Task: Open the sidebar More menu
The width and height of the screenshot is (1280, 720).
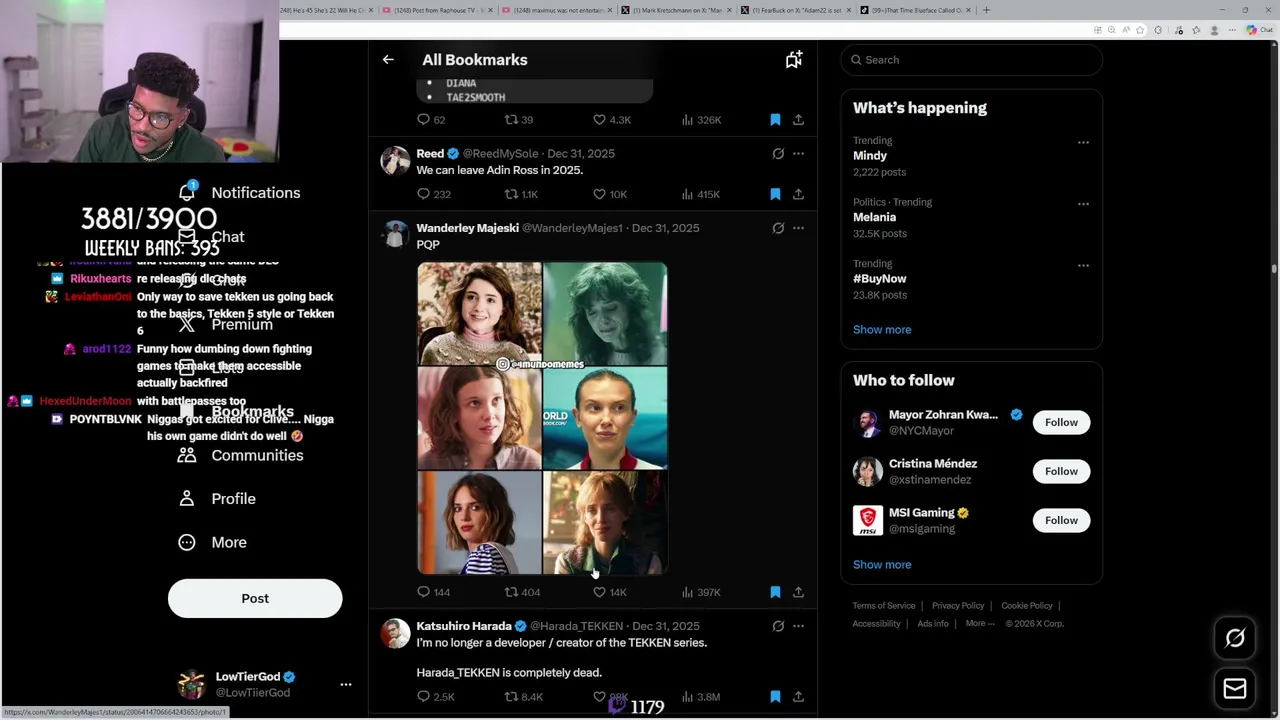Action: click(213, 542)
